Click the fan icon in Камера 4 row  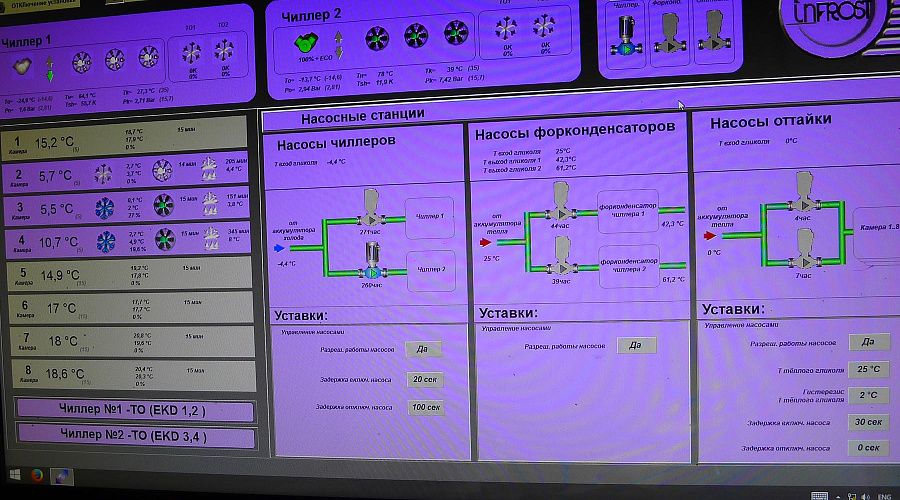165,239
